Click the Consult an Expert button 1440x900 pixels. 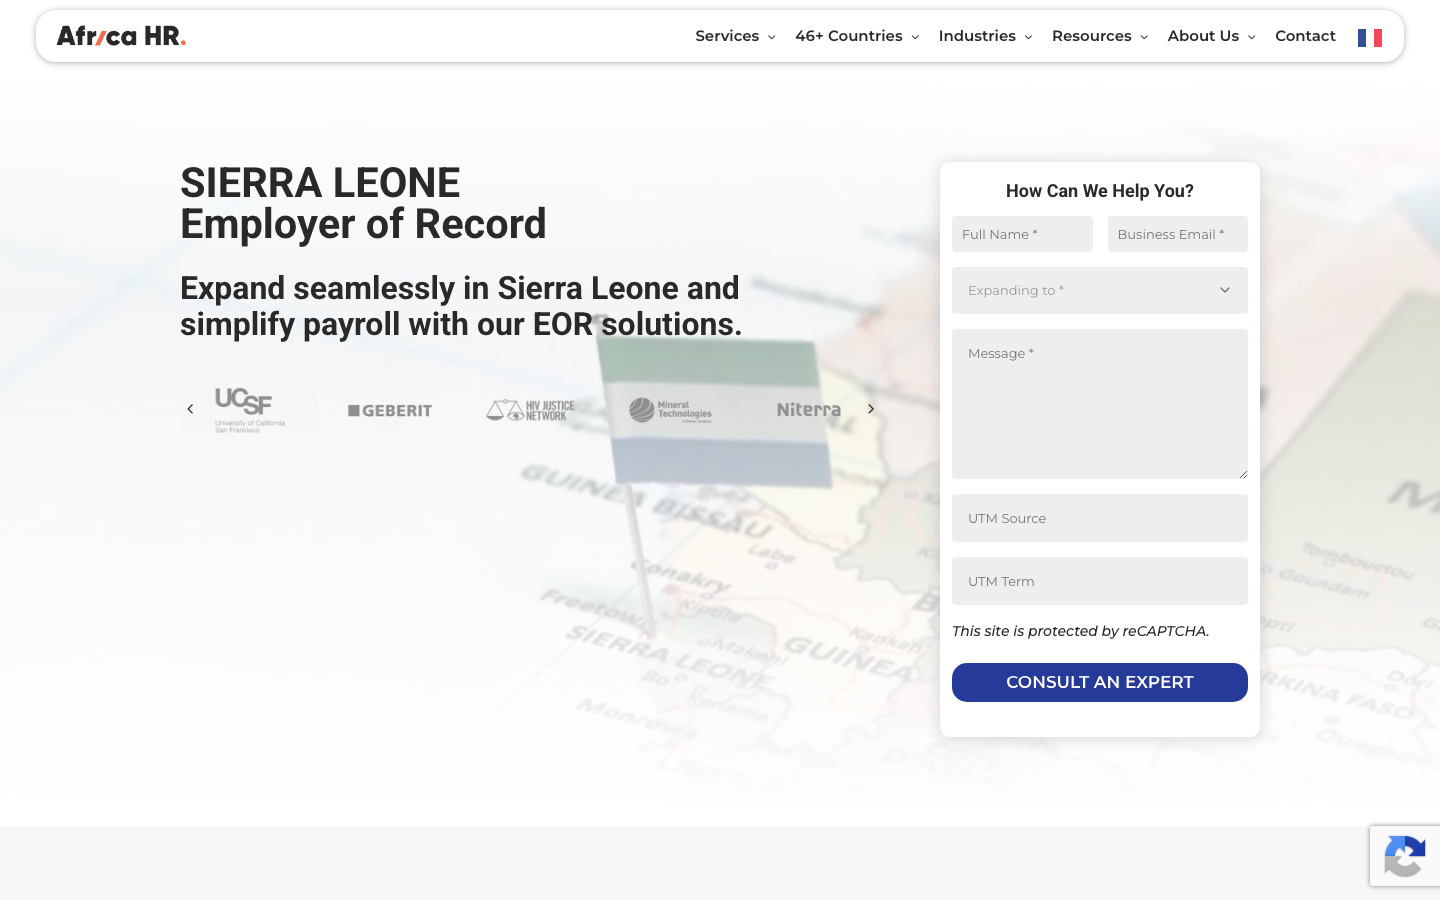(1100, 682)
